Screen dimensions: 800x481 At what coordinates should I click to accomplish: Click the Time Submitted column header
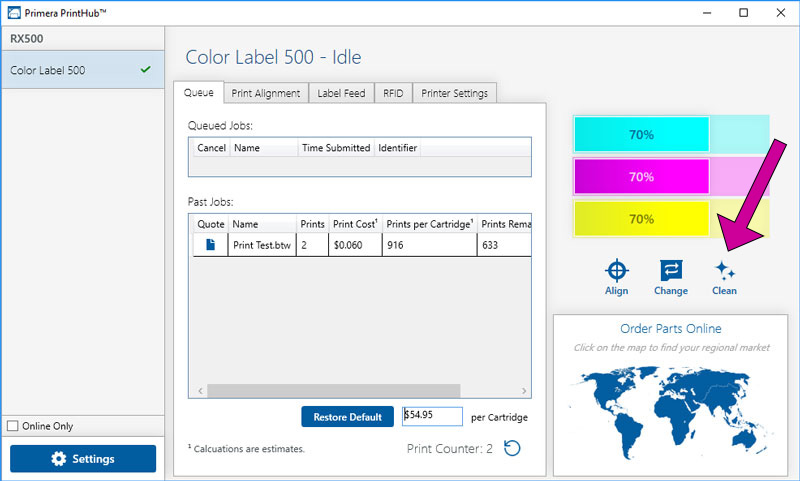coord(336,148)
